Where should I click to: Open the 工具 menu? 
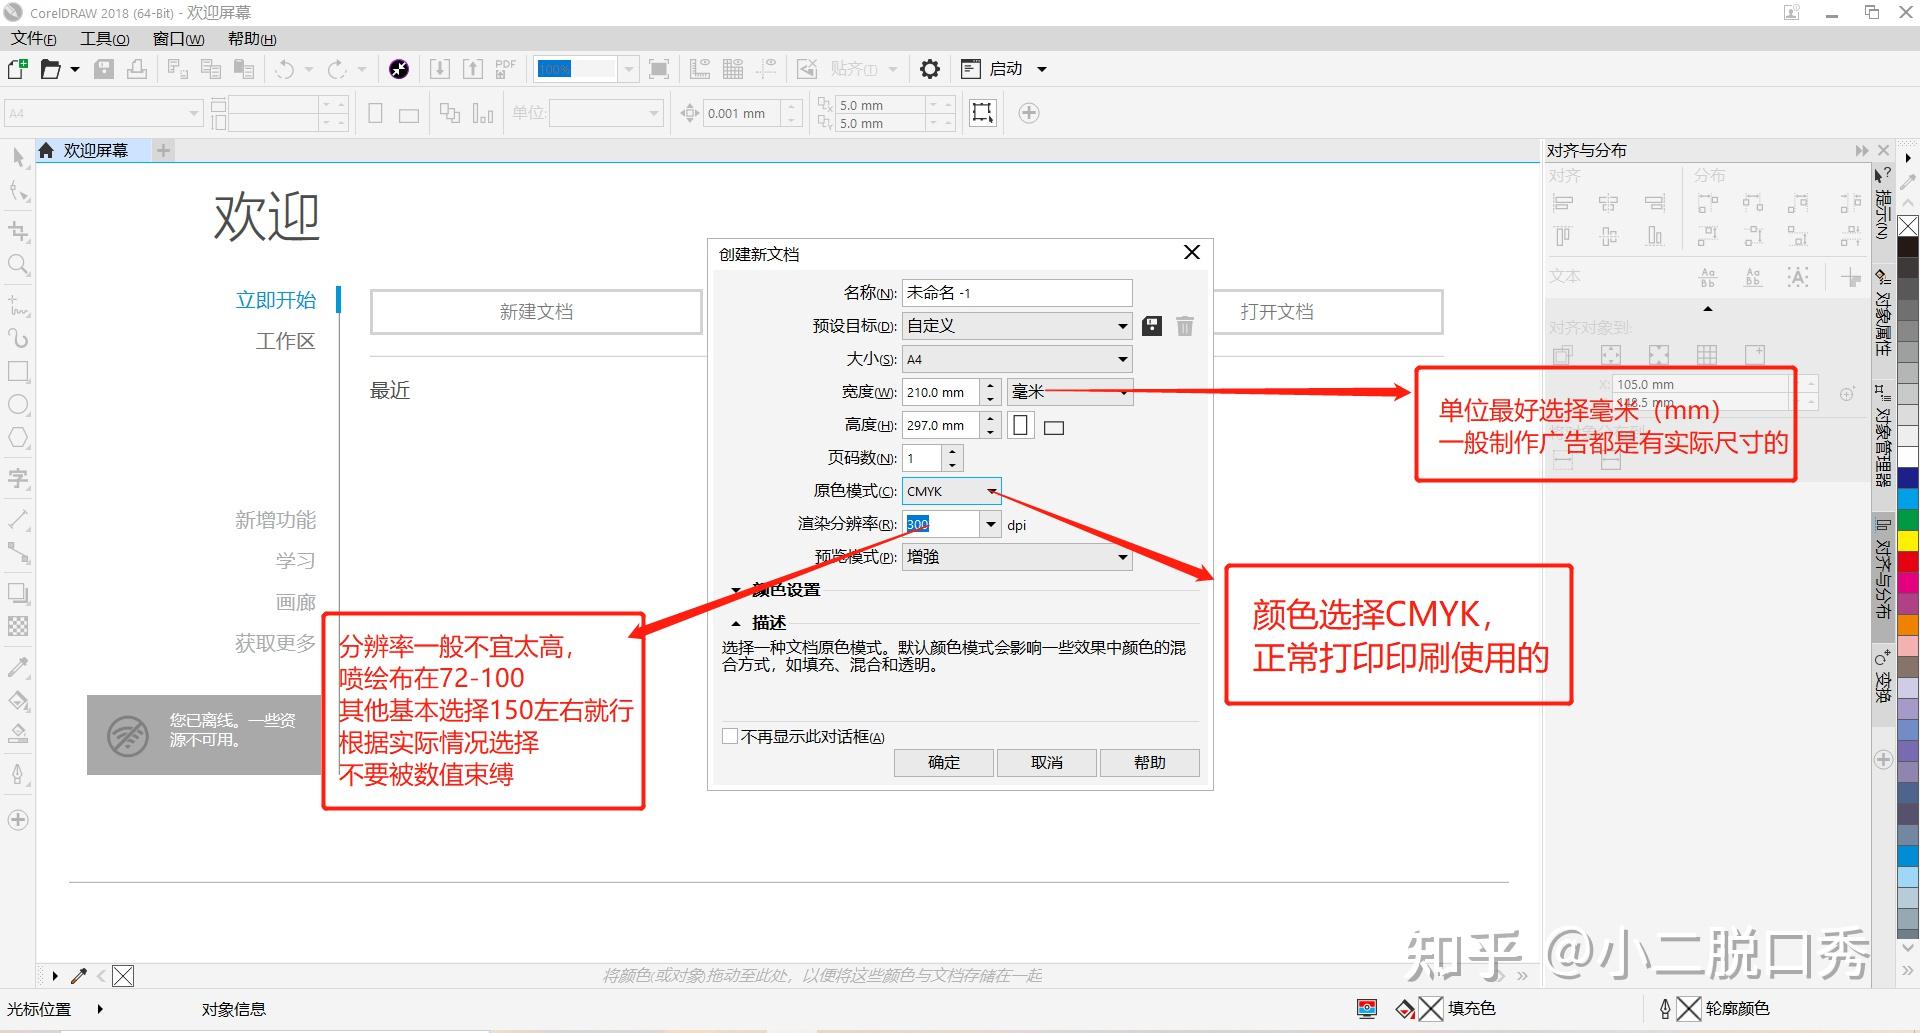pyautogui.click(x=103, y=38)
